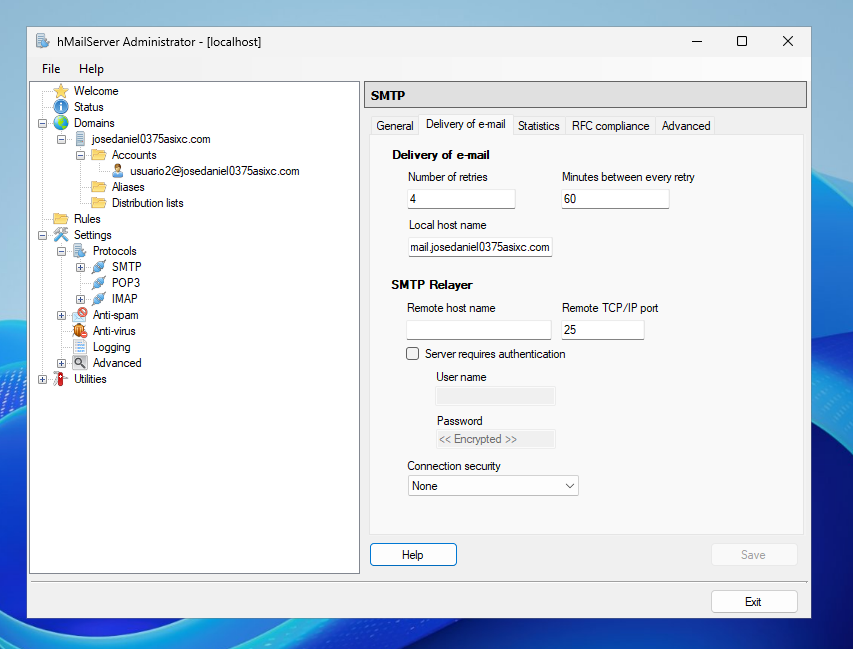The image size is (853, 649).
Task: Click the Aliases folder icon
Action: click(x=98, y=187)
